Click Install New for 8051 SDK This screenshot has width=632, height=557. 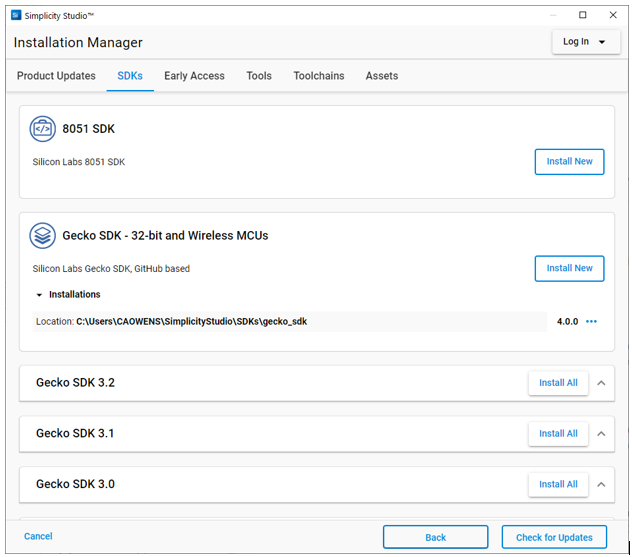pyautogui.click(x=569, y=162)
